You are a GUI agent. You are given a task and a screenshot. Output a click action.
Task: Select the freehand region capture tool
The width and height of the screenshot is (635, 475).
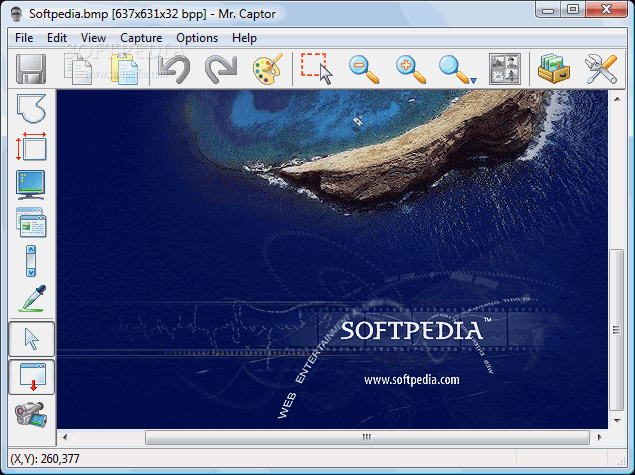tap(31, 108)
